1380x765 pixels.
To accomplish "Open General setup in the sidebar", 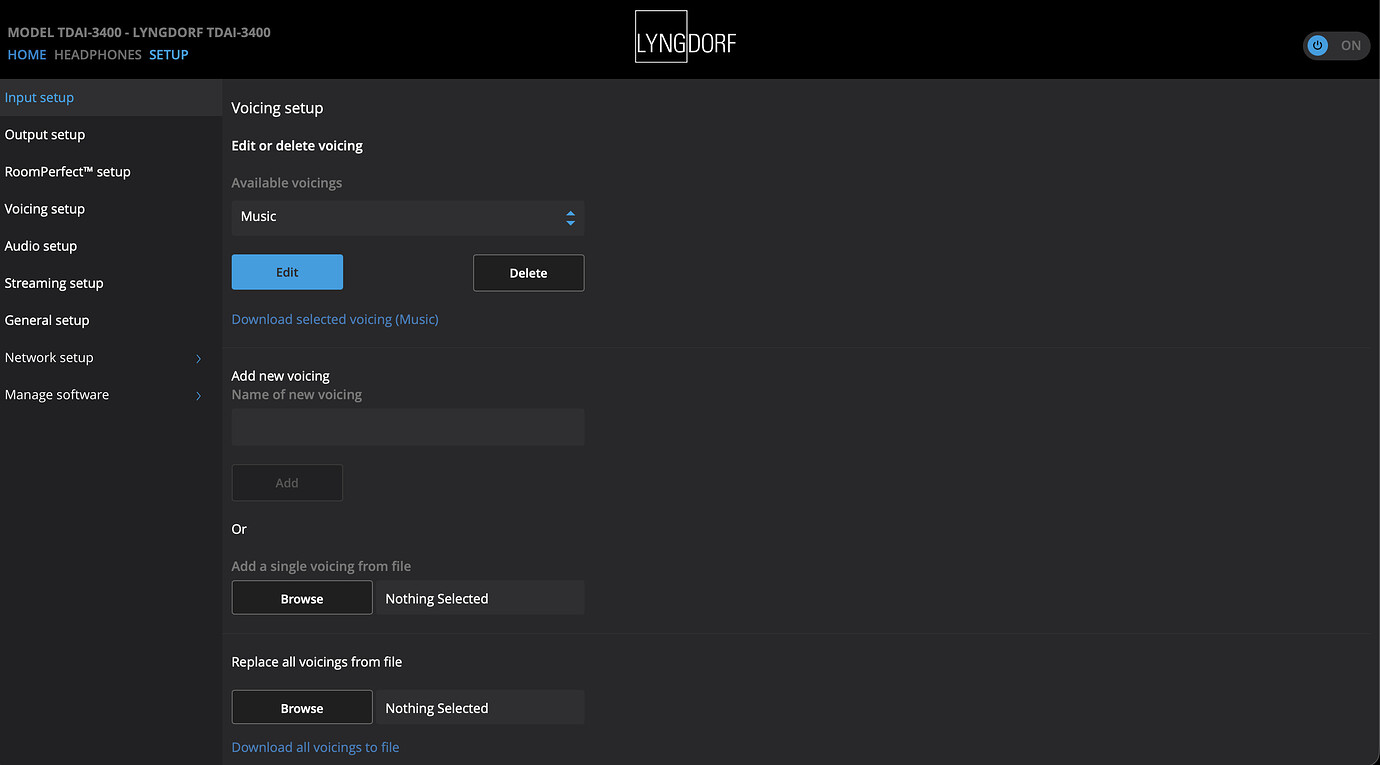I will [x=111, y=320].
